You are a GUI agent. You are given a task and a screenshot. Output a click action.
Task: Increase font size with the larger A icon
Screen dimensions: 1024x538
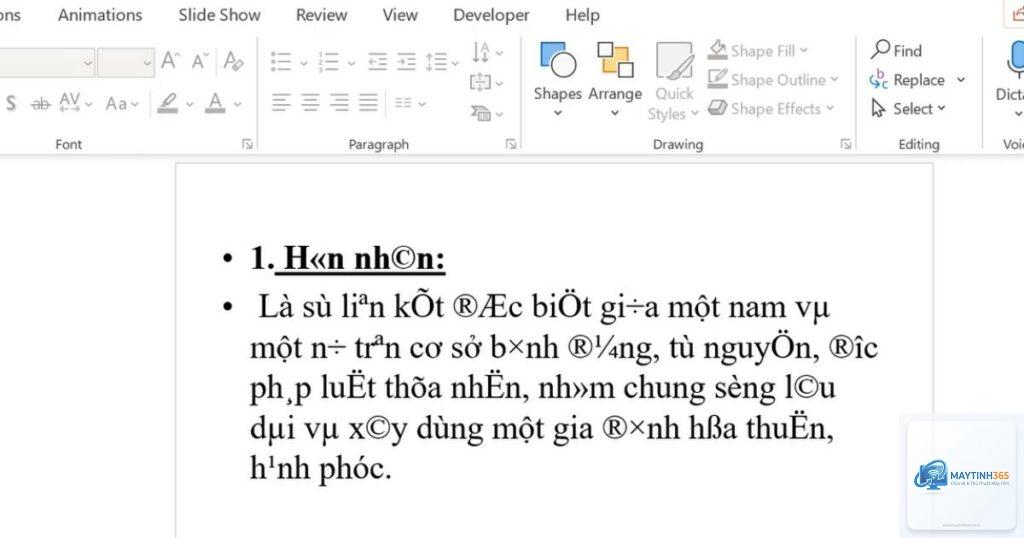(x=170, y=61)
